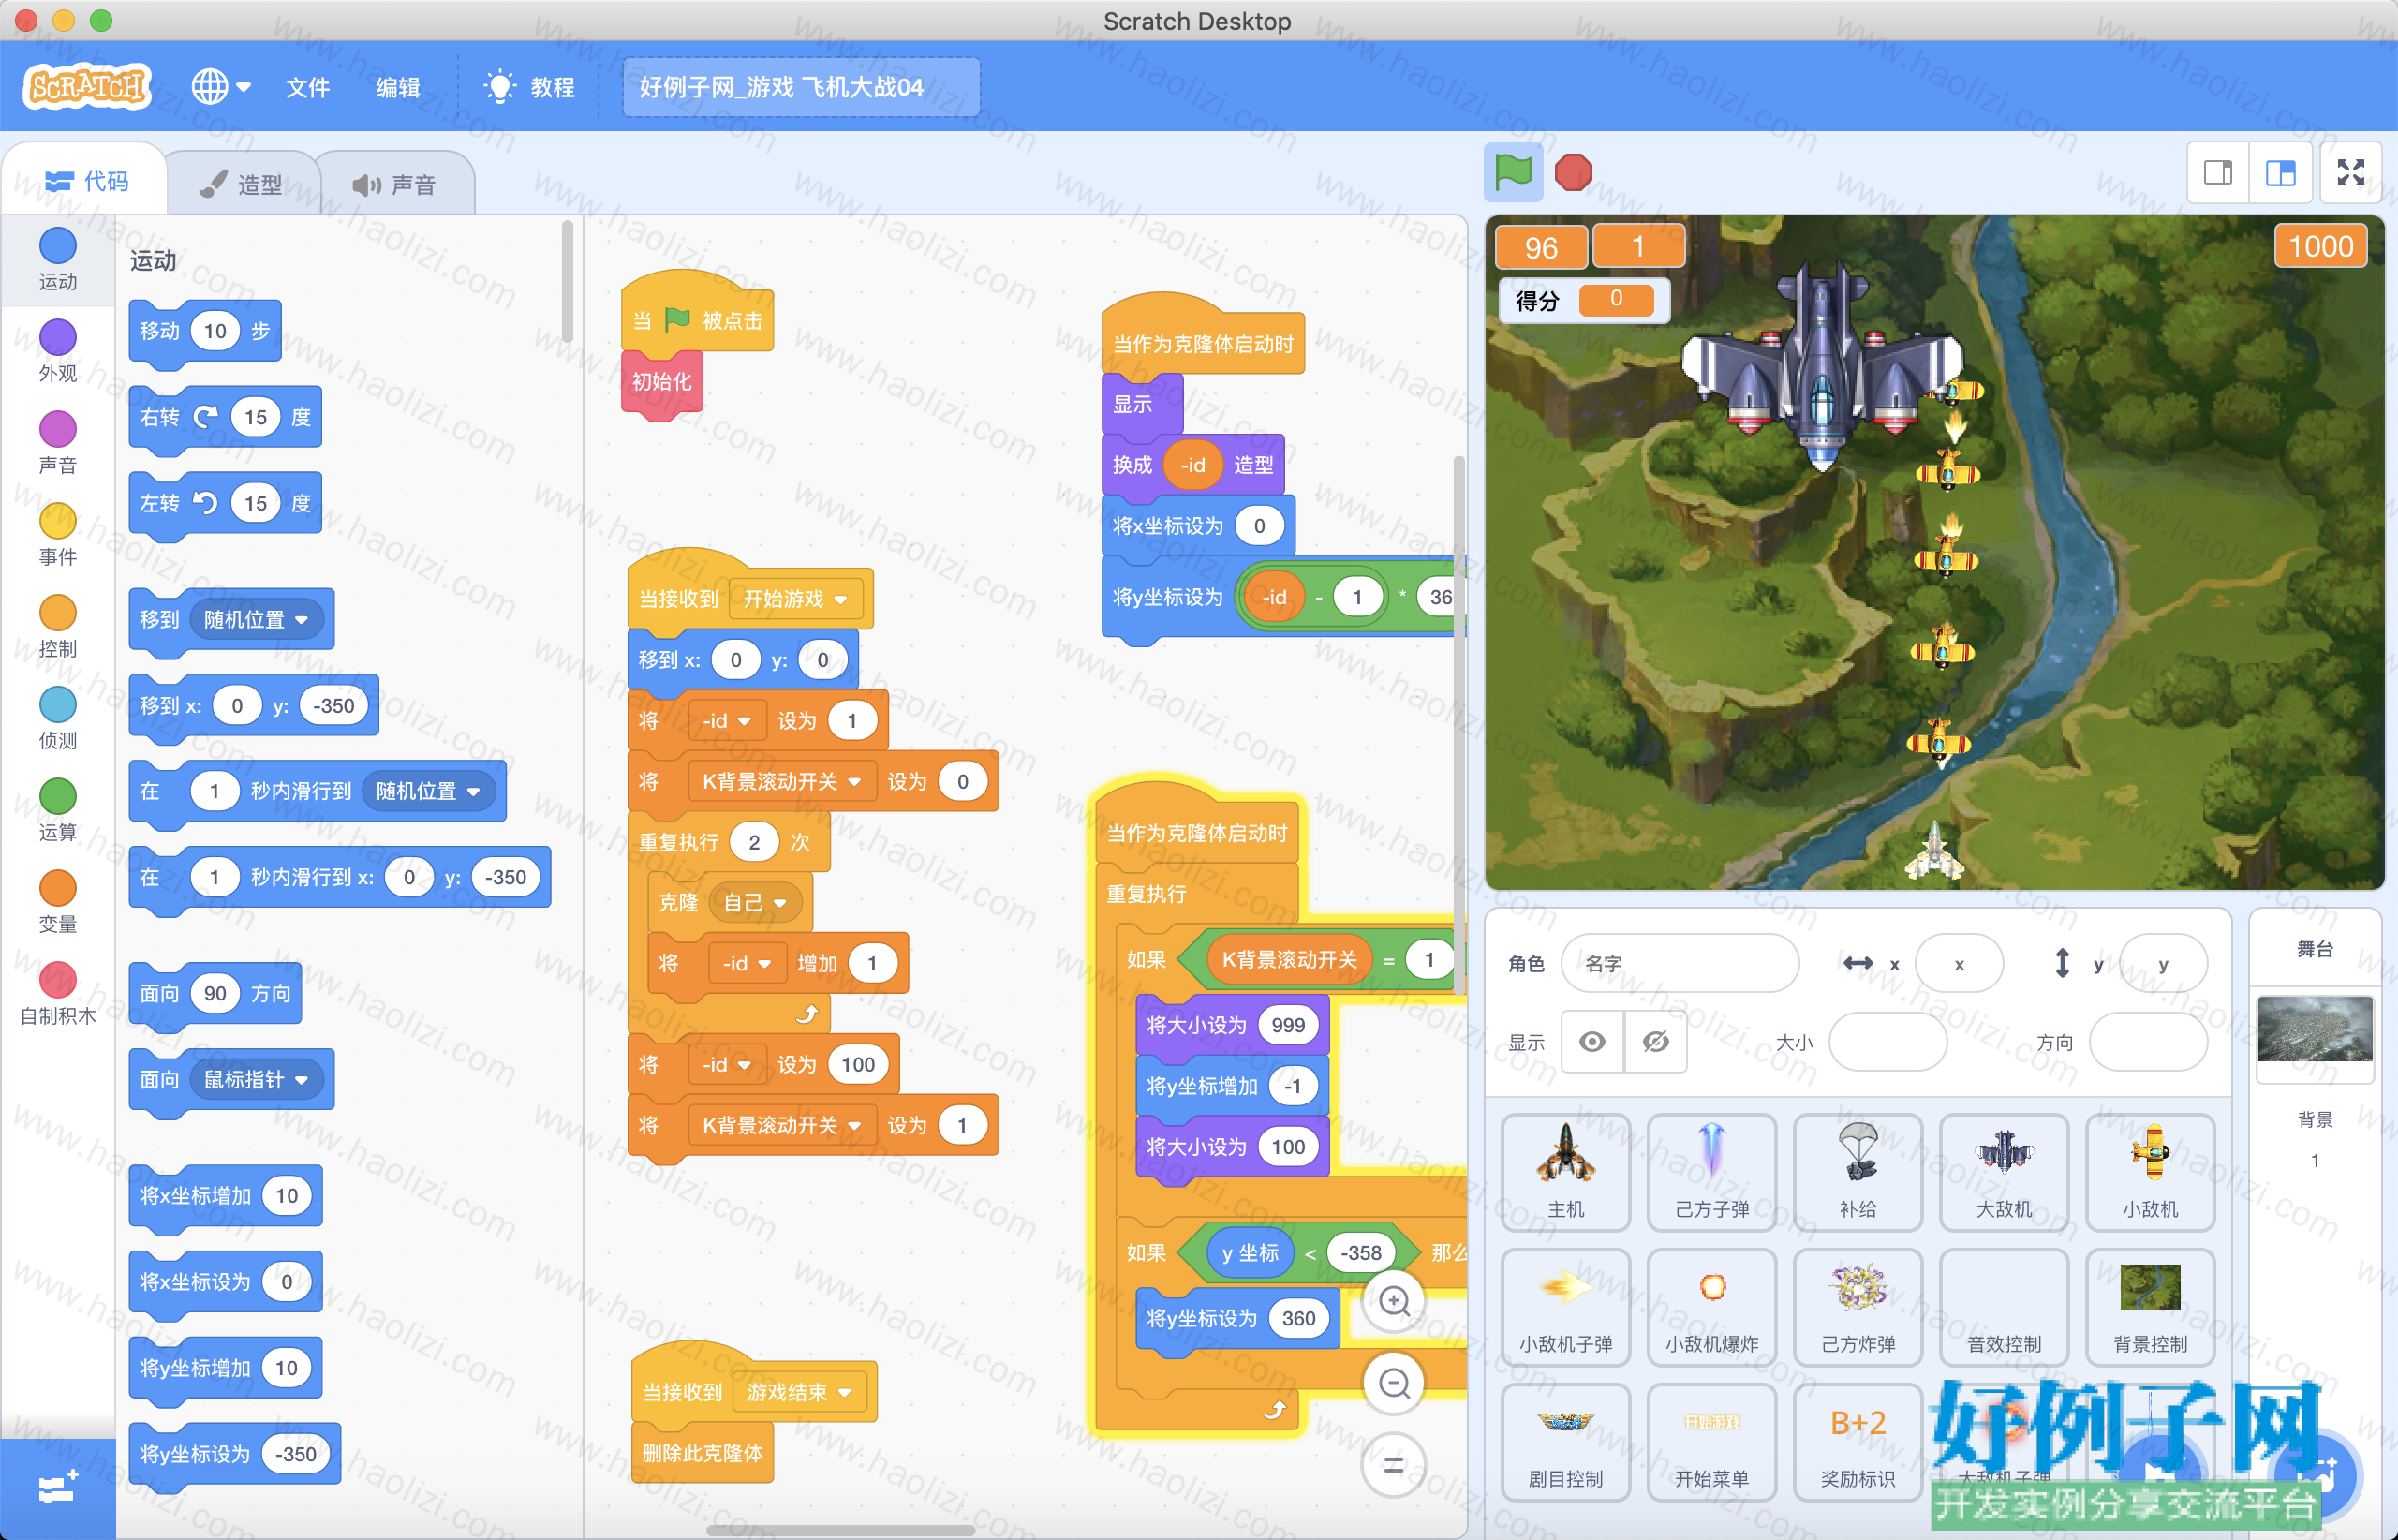
Task: Open the 鼠标指针 dropdown in 面向 block
Action: pyautogui.click(x=257, y=1080)
